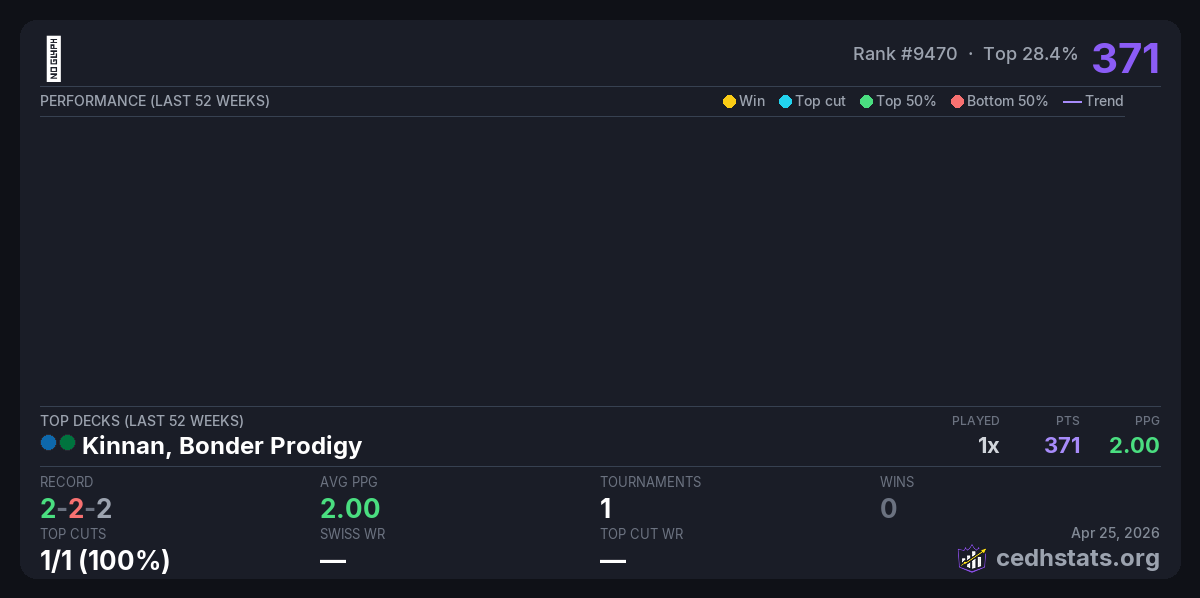Image resolution: width=1200 pixels, height=598 pixels.
Task: Click the large 371 points score
Action: [x=1126, y=59]
